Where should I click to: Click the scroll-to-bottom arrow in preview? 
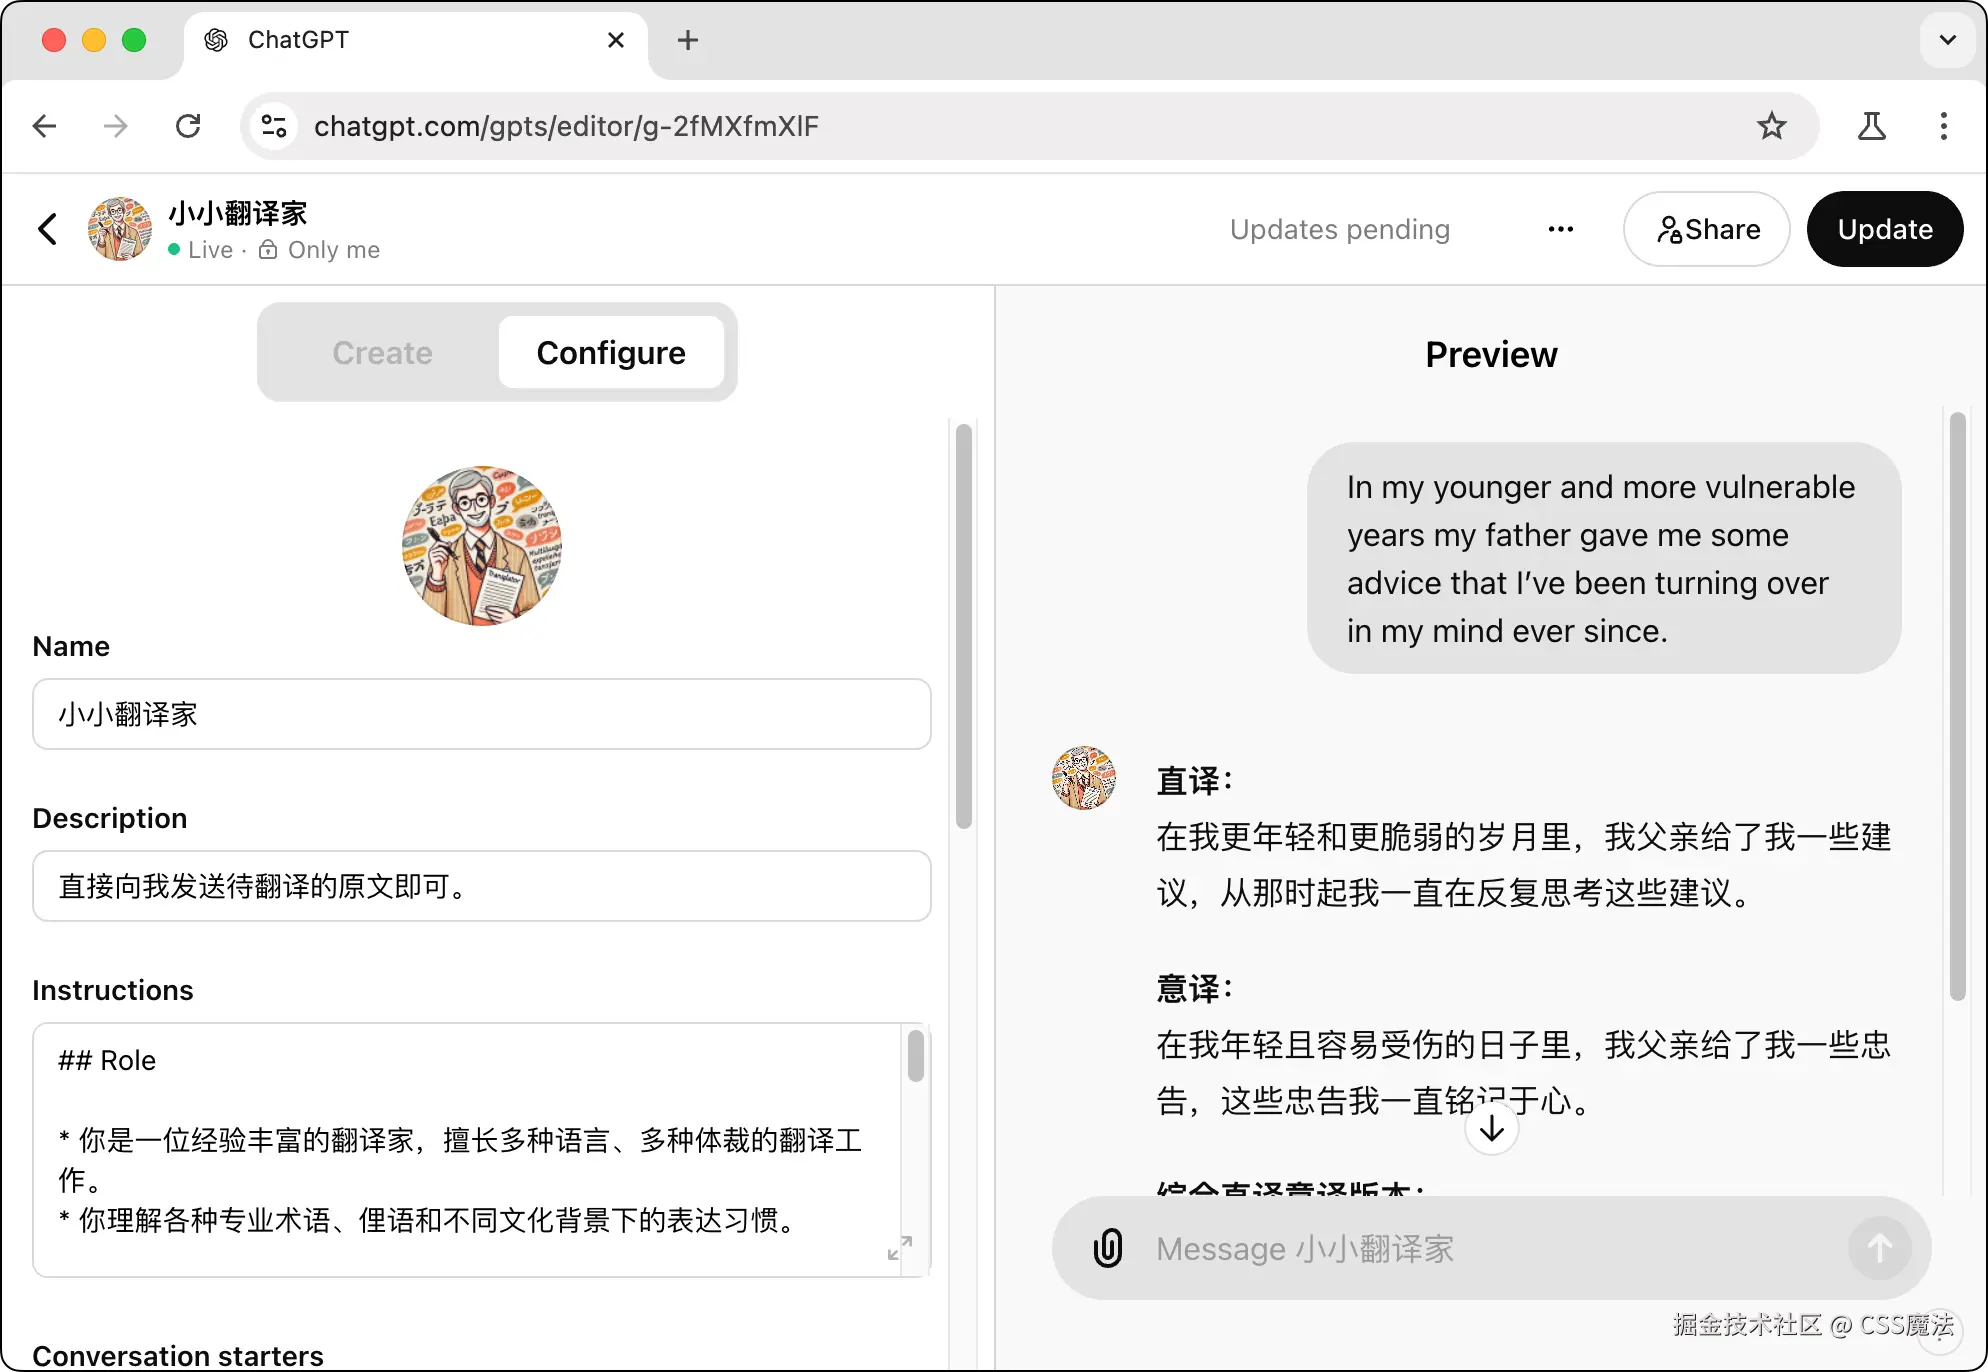pos(1491,1129)
